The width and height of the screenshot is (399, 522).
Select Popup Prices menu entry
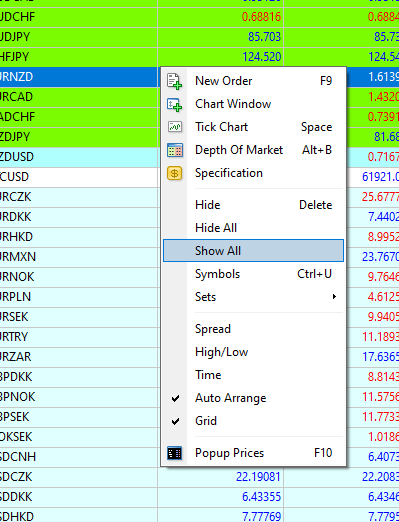[x=253, y=453]
